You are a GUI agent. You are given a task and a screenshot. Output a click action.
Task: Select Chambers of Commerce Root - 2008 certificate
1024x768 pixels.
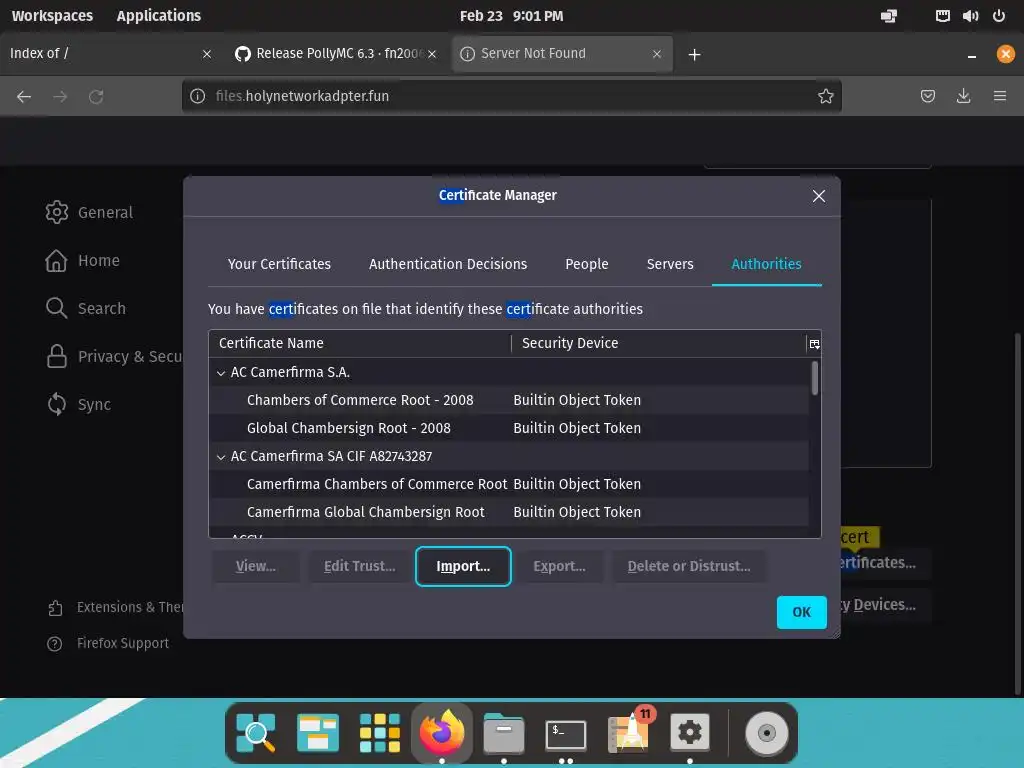(509, 400)
